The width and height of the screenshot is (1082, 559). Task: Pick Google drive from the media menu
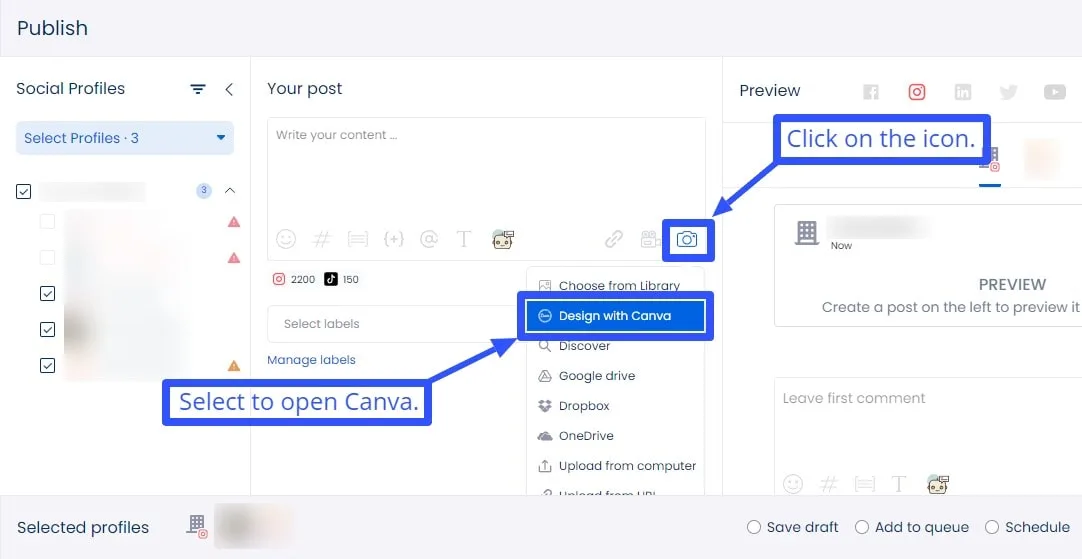coord(615,376)
